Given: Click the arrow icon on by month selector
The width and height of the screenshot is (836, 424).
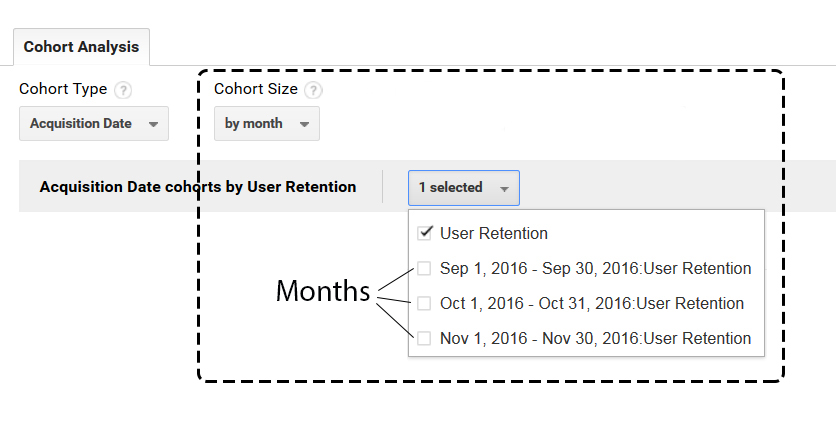Looking at the screenshot, I should pos(304,124).
